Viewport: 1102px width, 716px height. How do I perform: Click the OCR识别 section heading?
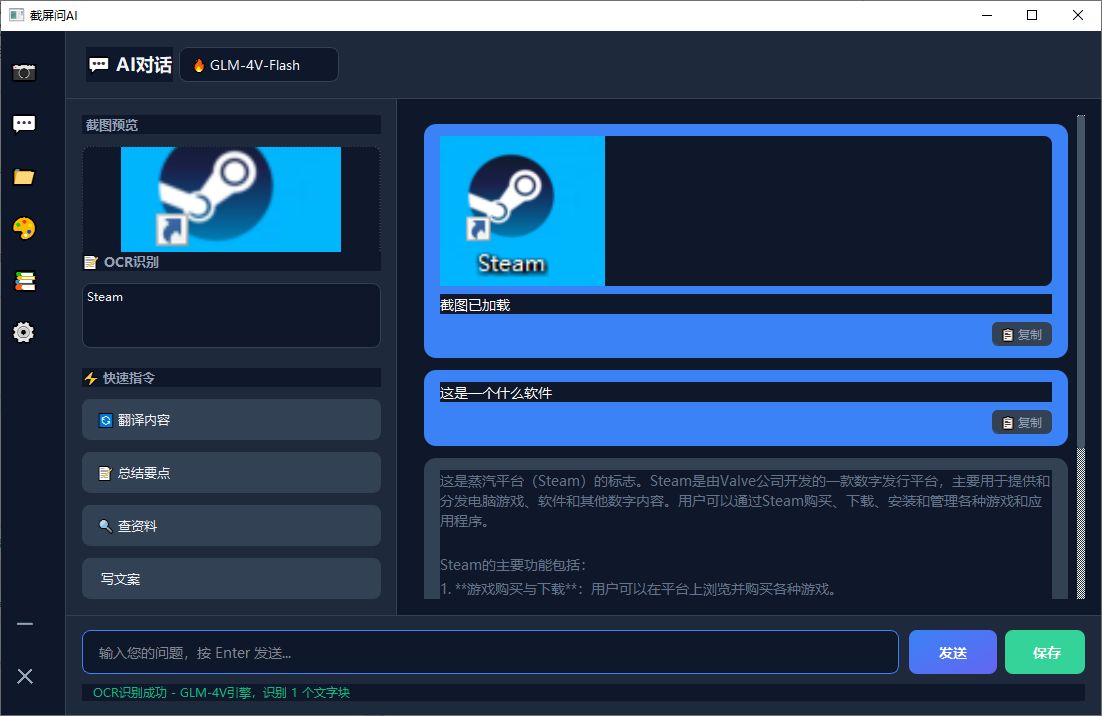pyautogui.click(x=131, y=262)
